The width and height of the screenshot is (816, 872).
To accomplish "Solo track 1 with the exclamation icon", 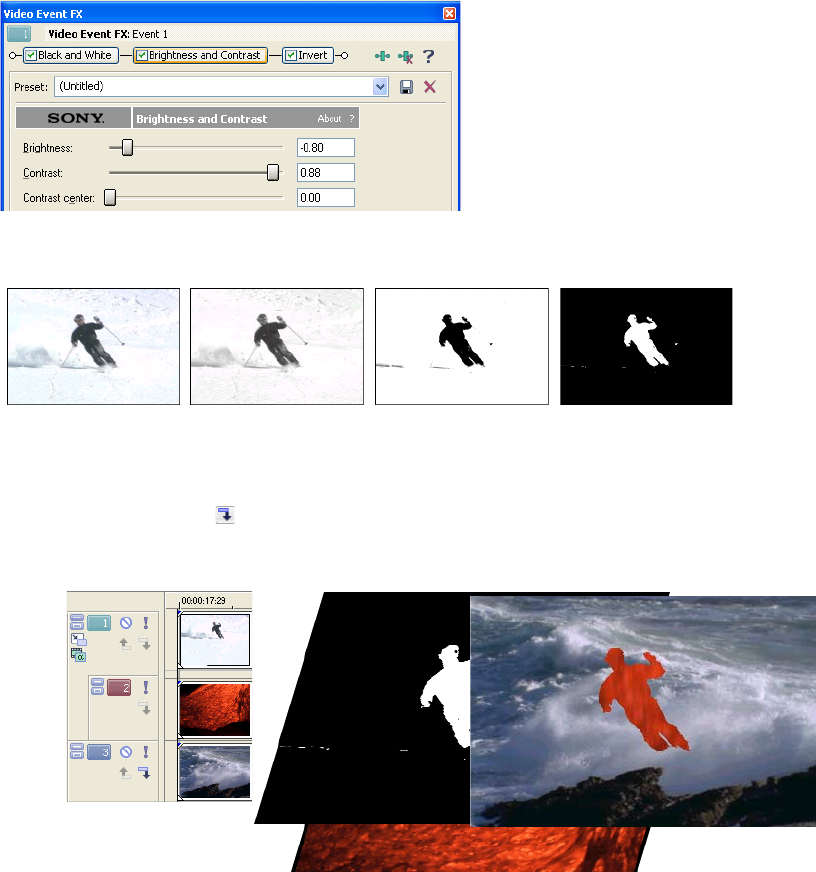I will click(146, 623).
